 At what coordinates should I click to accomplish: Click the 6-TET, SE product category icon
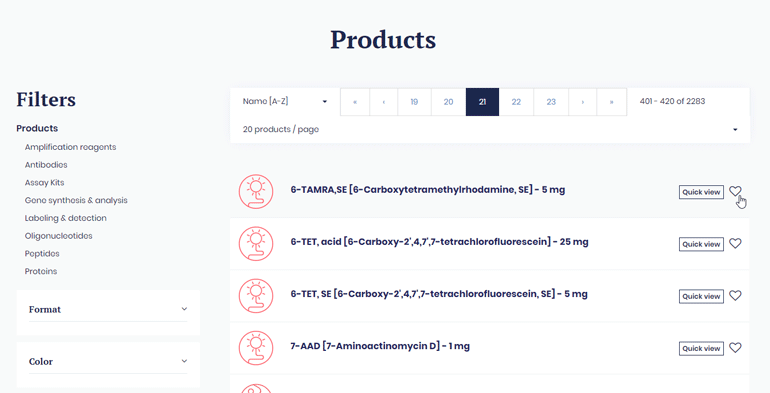coord(256,295)
